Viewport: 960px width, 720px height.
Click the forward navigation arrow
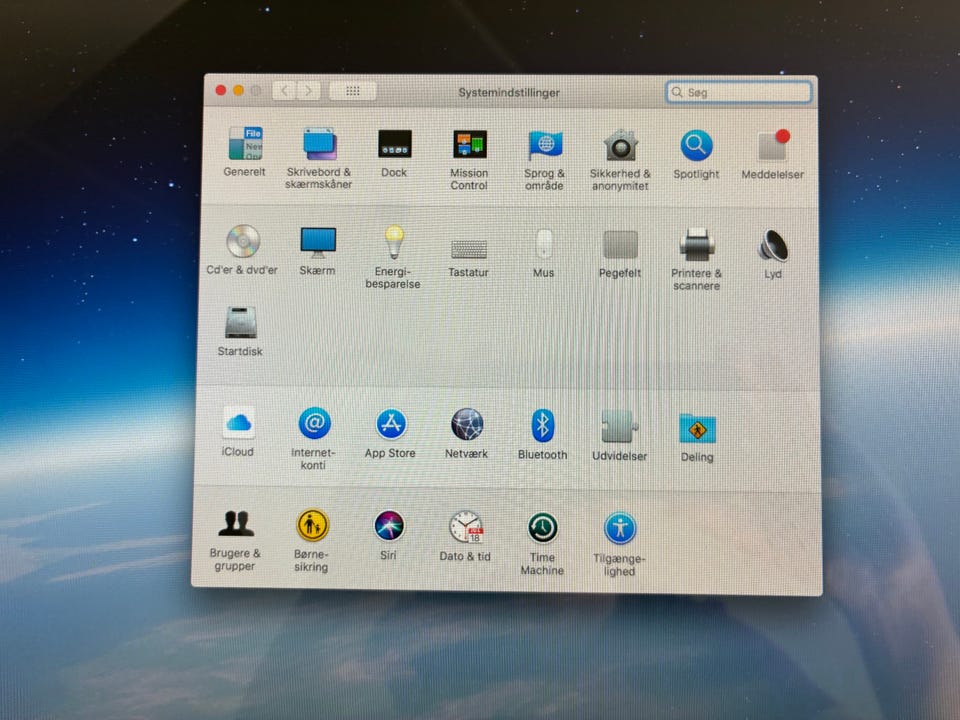(308, 91)
